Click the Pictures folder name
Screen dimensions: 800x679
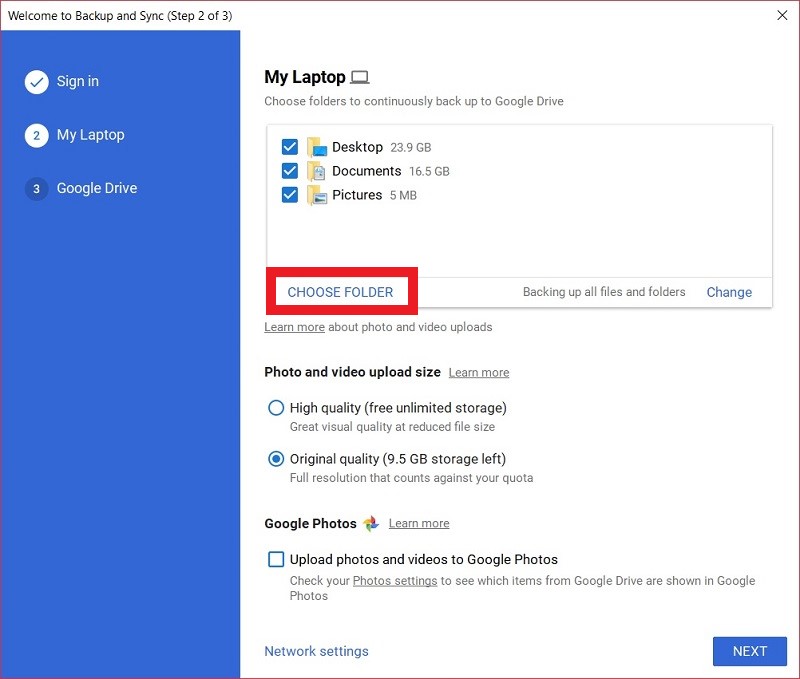(x=357, y=195)
